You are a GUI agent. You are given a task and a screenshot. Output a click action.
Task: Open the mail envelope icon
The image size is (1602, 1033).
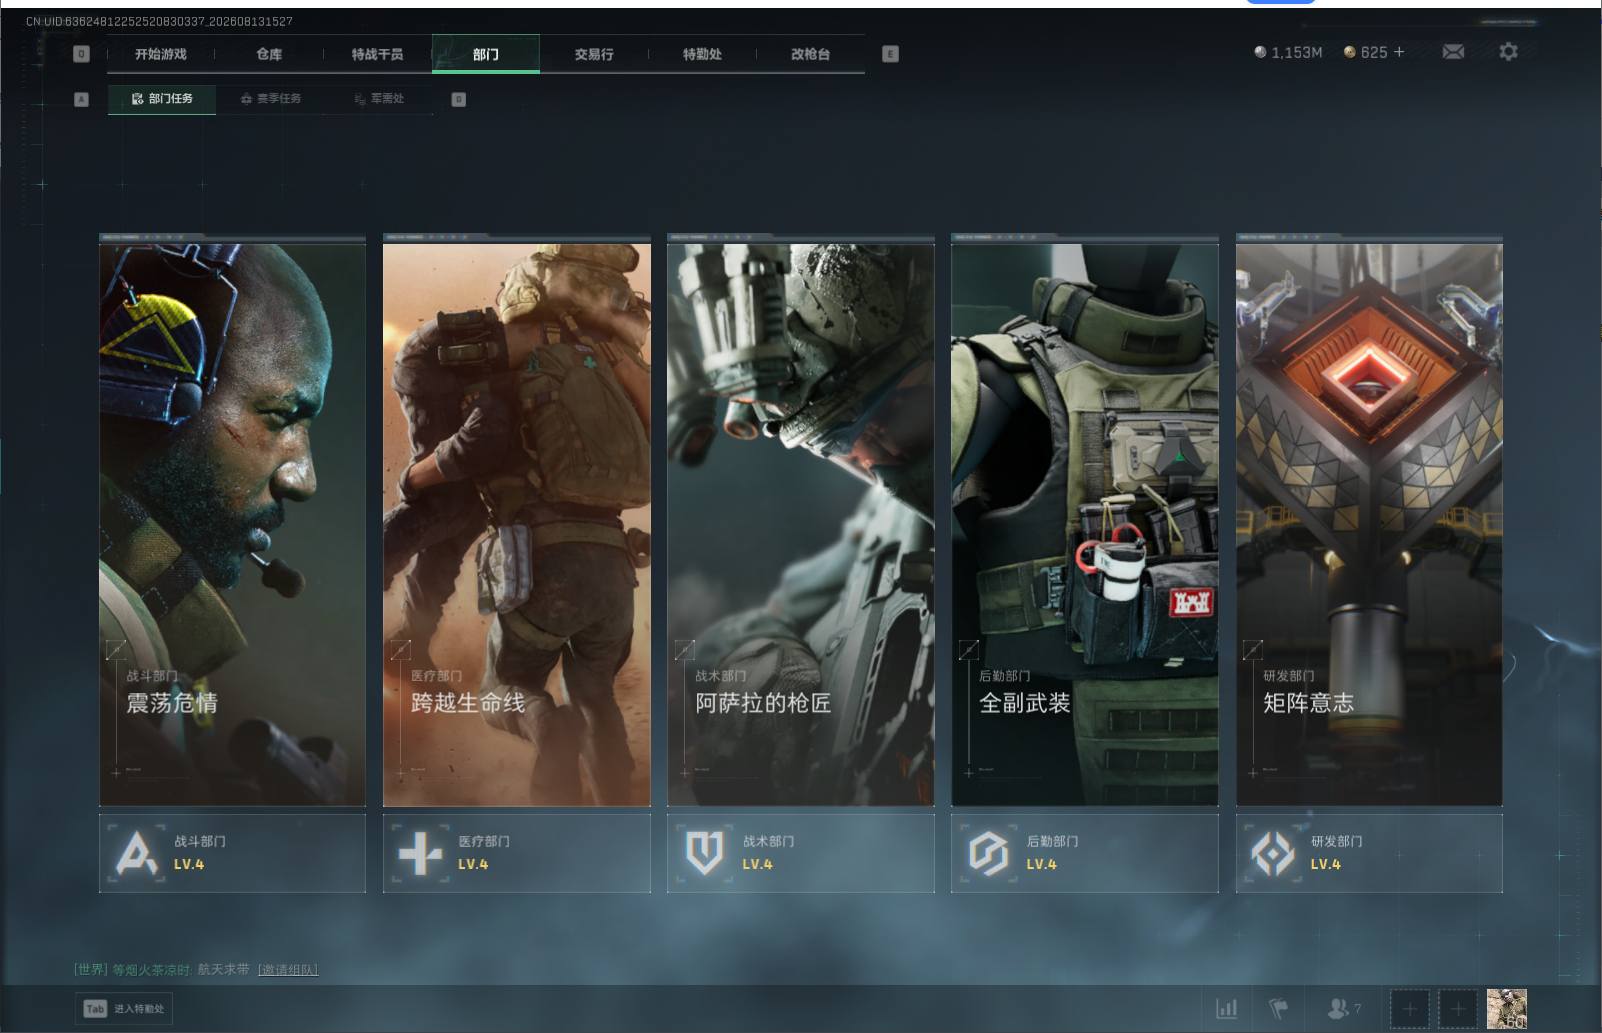[1453, 52]
